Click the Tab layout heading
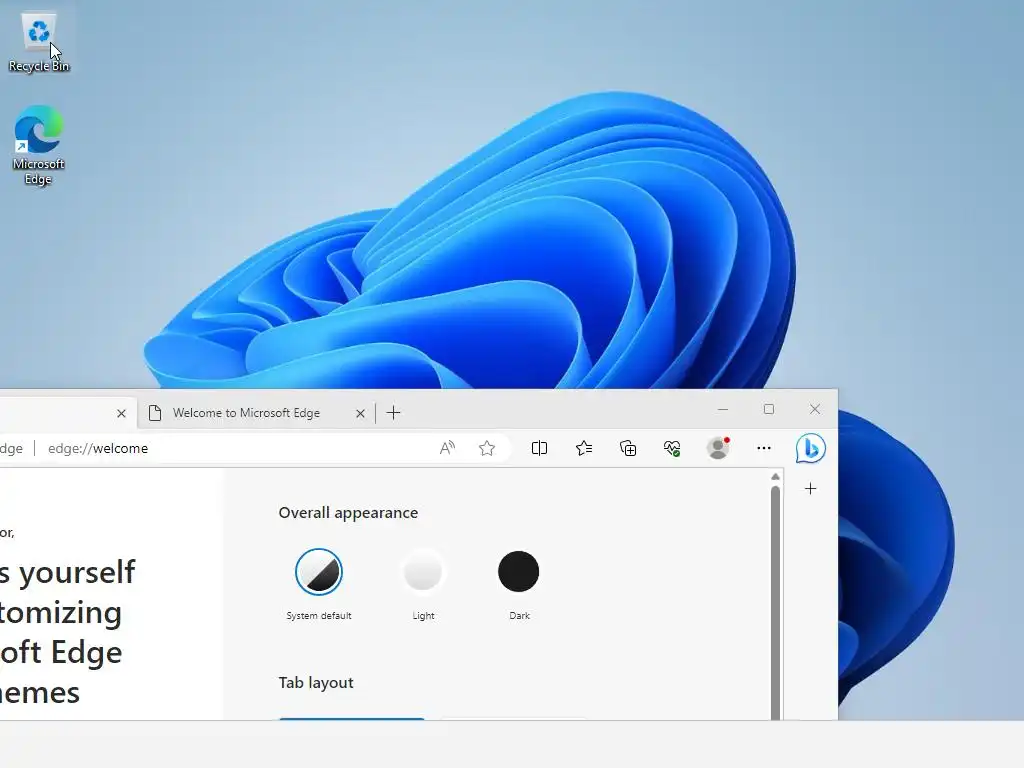 click(x=315, y=682)
